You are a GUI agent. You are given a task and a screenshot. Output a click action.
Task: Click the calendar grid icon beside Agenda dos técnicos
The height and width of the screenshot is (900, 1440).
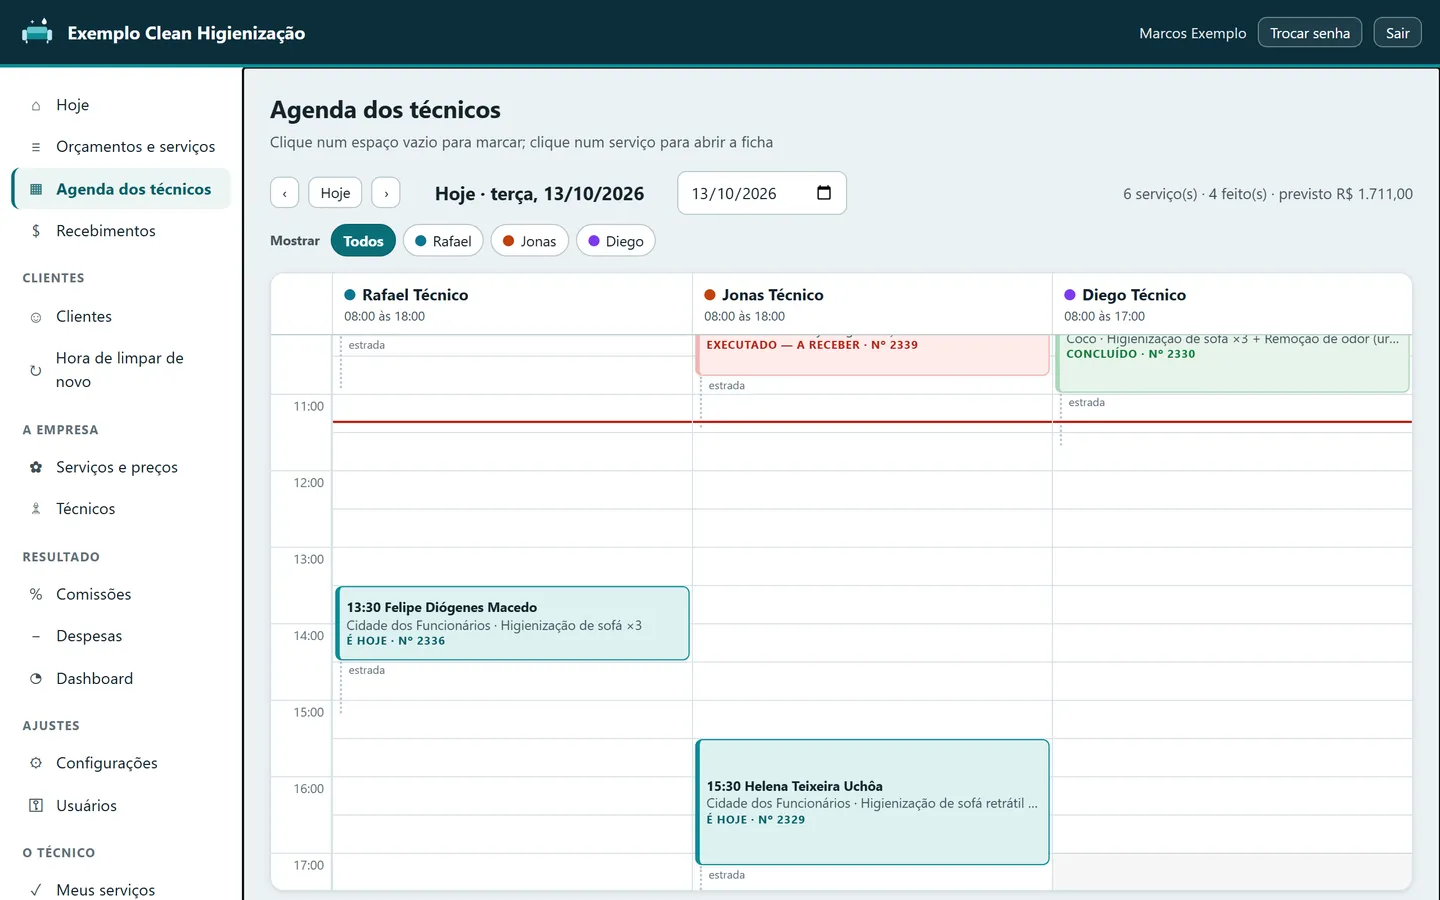[36, 189]
